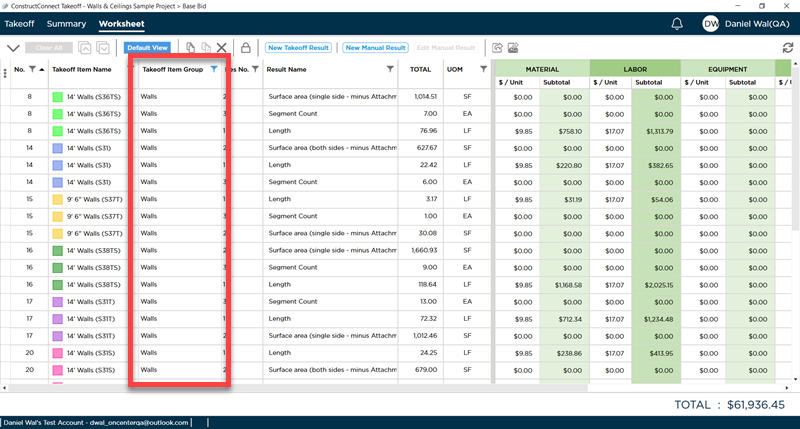Image resolution: width=800 pixels, height=429 pixels.
Task: Click purple swatch of first 14' Walls (S31T) row
Action: (x=58, y=302)
